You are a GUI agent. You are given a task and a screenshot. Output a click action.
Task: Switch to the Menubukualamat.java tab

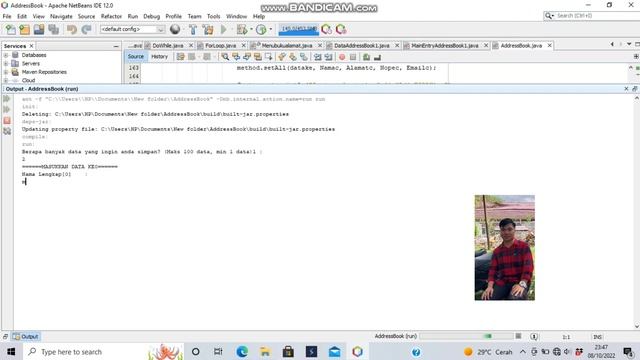pyautogui.click(x=287, y=46)
